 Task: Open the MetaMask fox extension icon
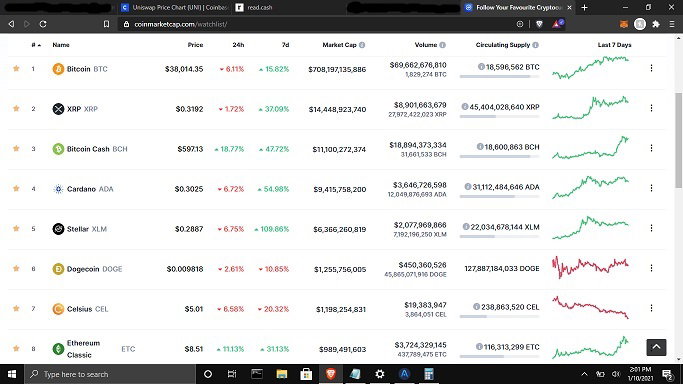click(624, 24)
